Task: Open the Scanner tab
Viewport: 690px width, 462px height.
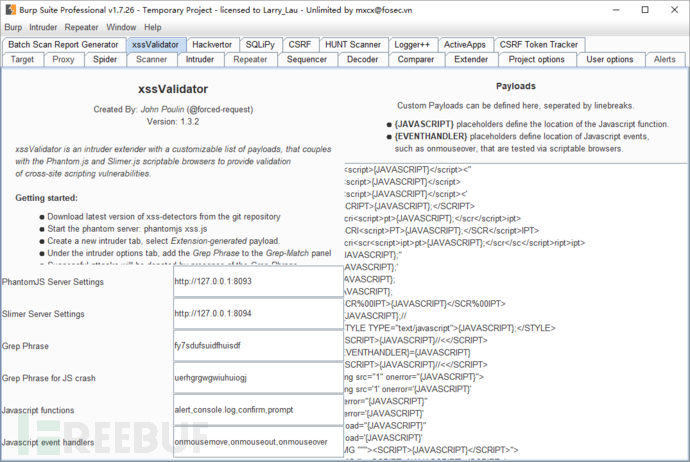Action: 151,59
